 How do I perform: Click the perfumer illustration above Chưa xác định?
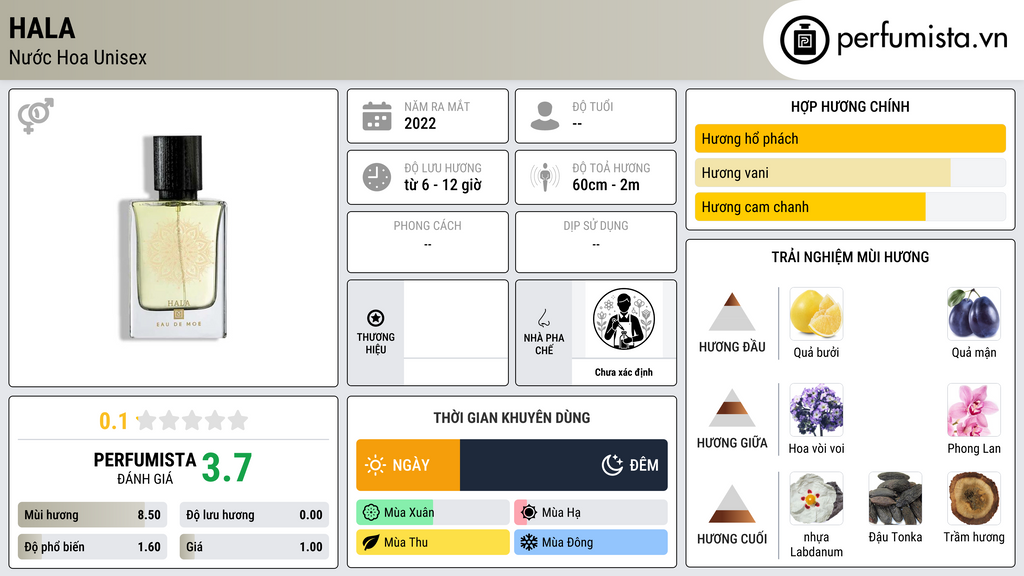click(624, 319)
